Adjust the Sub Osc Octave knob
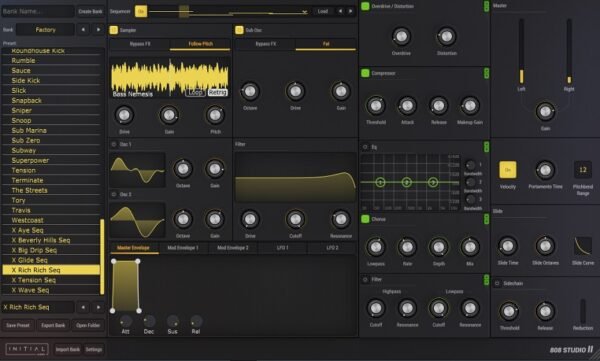 [x=250, y=91]
